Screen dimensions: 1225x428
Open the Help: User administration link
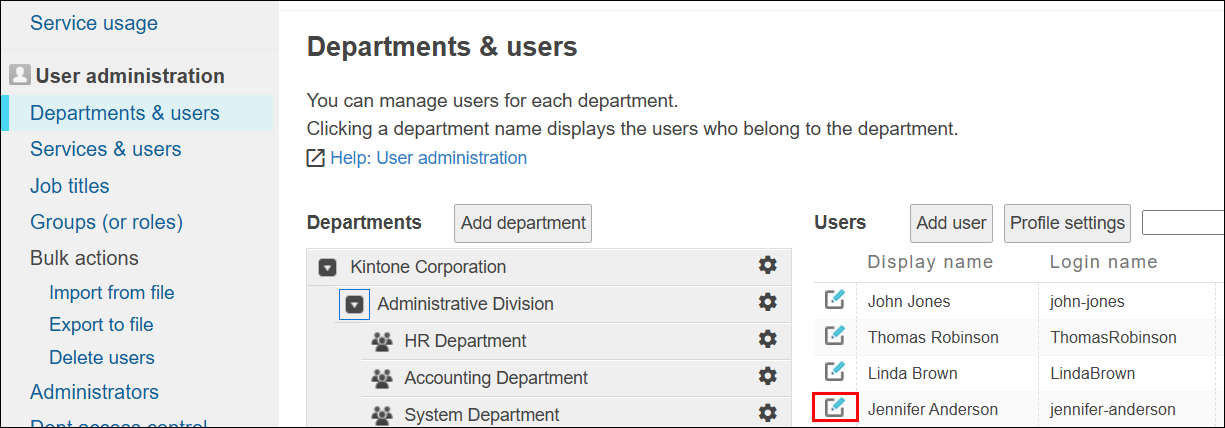427,158
